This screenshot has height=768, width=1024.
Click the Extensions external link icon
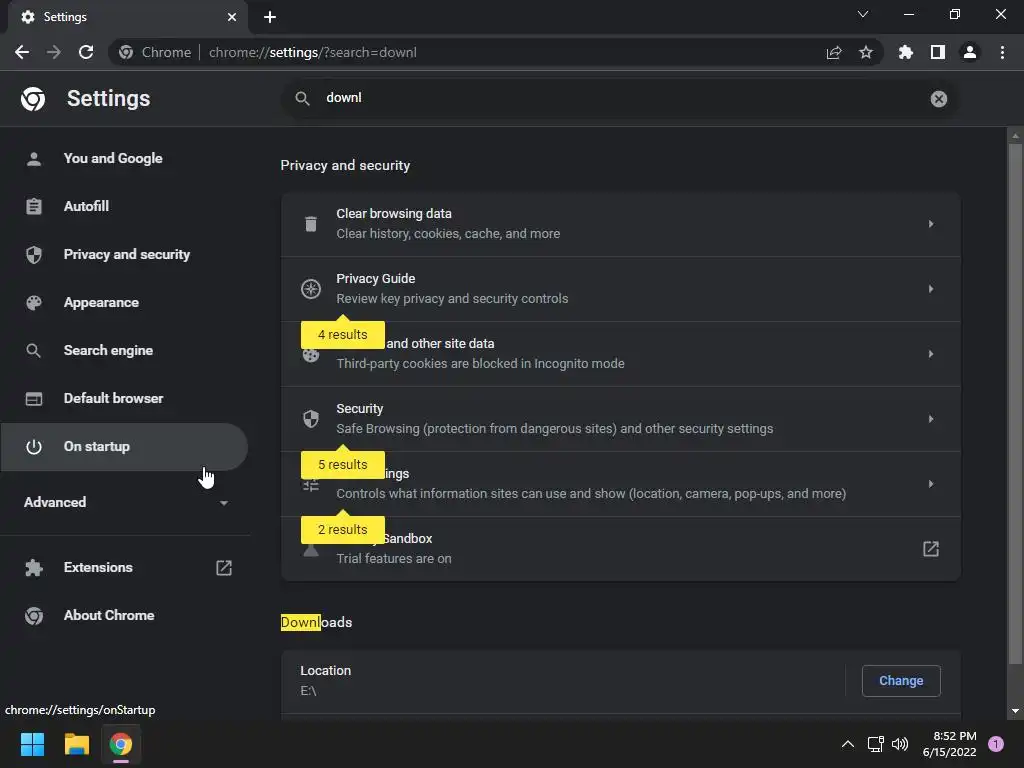pyautogui.click(x=224, y=568)
